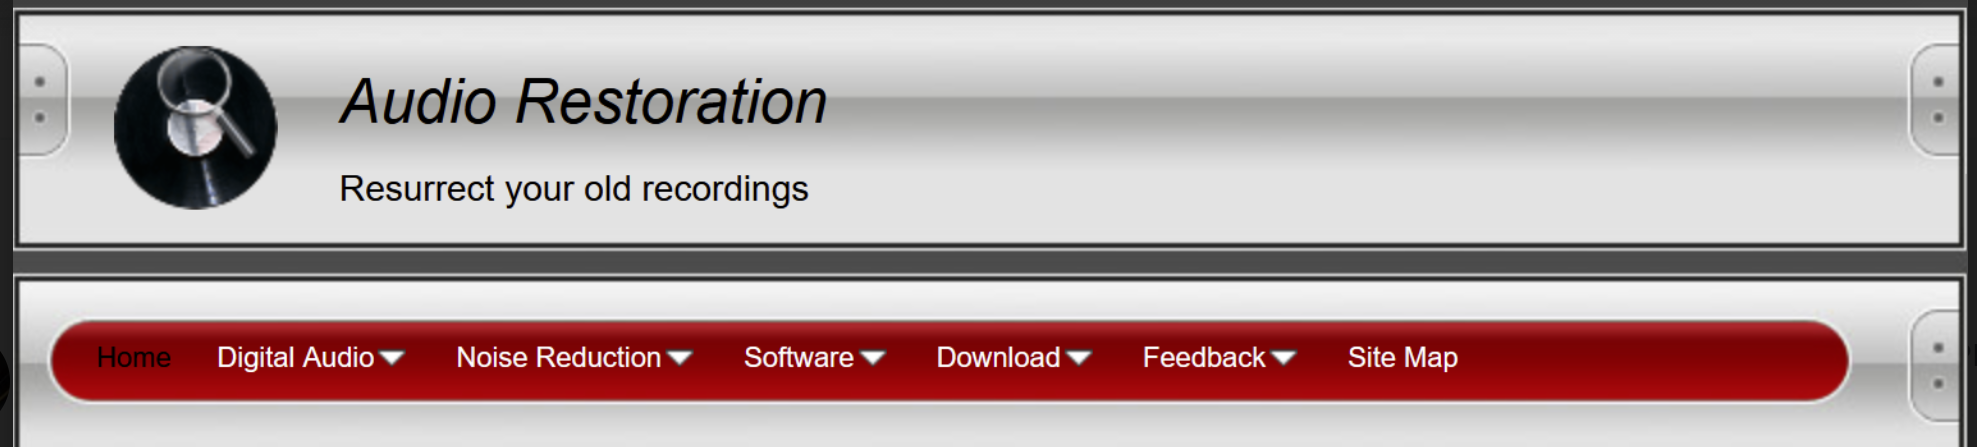Select the Download menu label
This screenshot has height=447, width=1977.
tap(998, 357)
